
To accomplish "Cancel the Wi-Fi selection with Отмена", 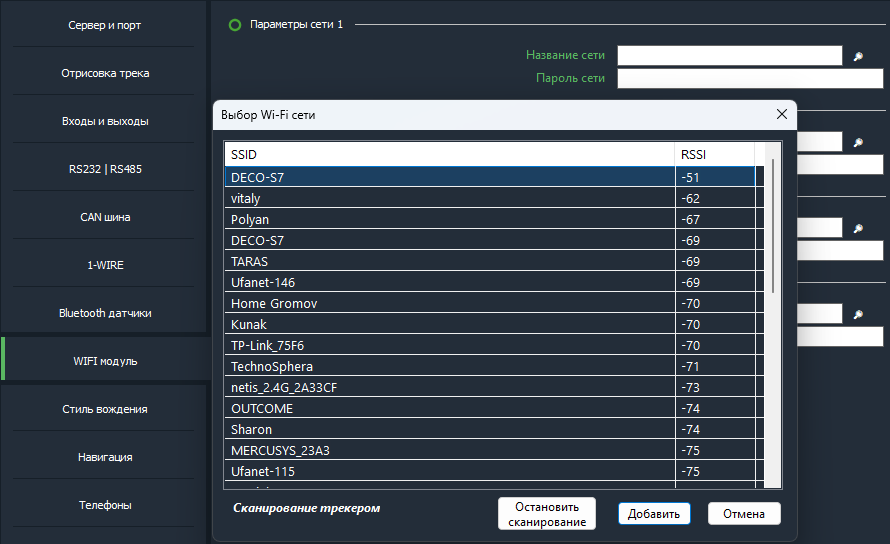I will (744, 514).
